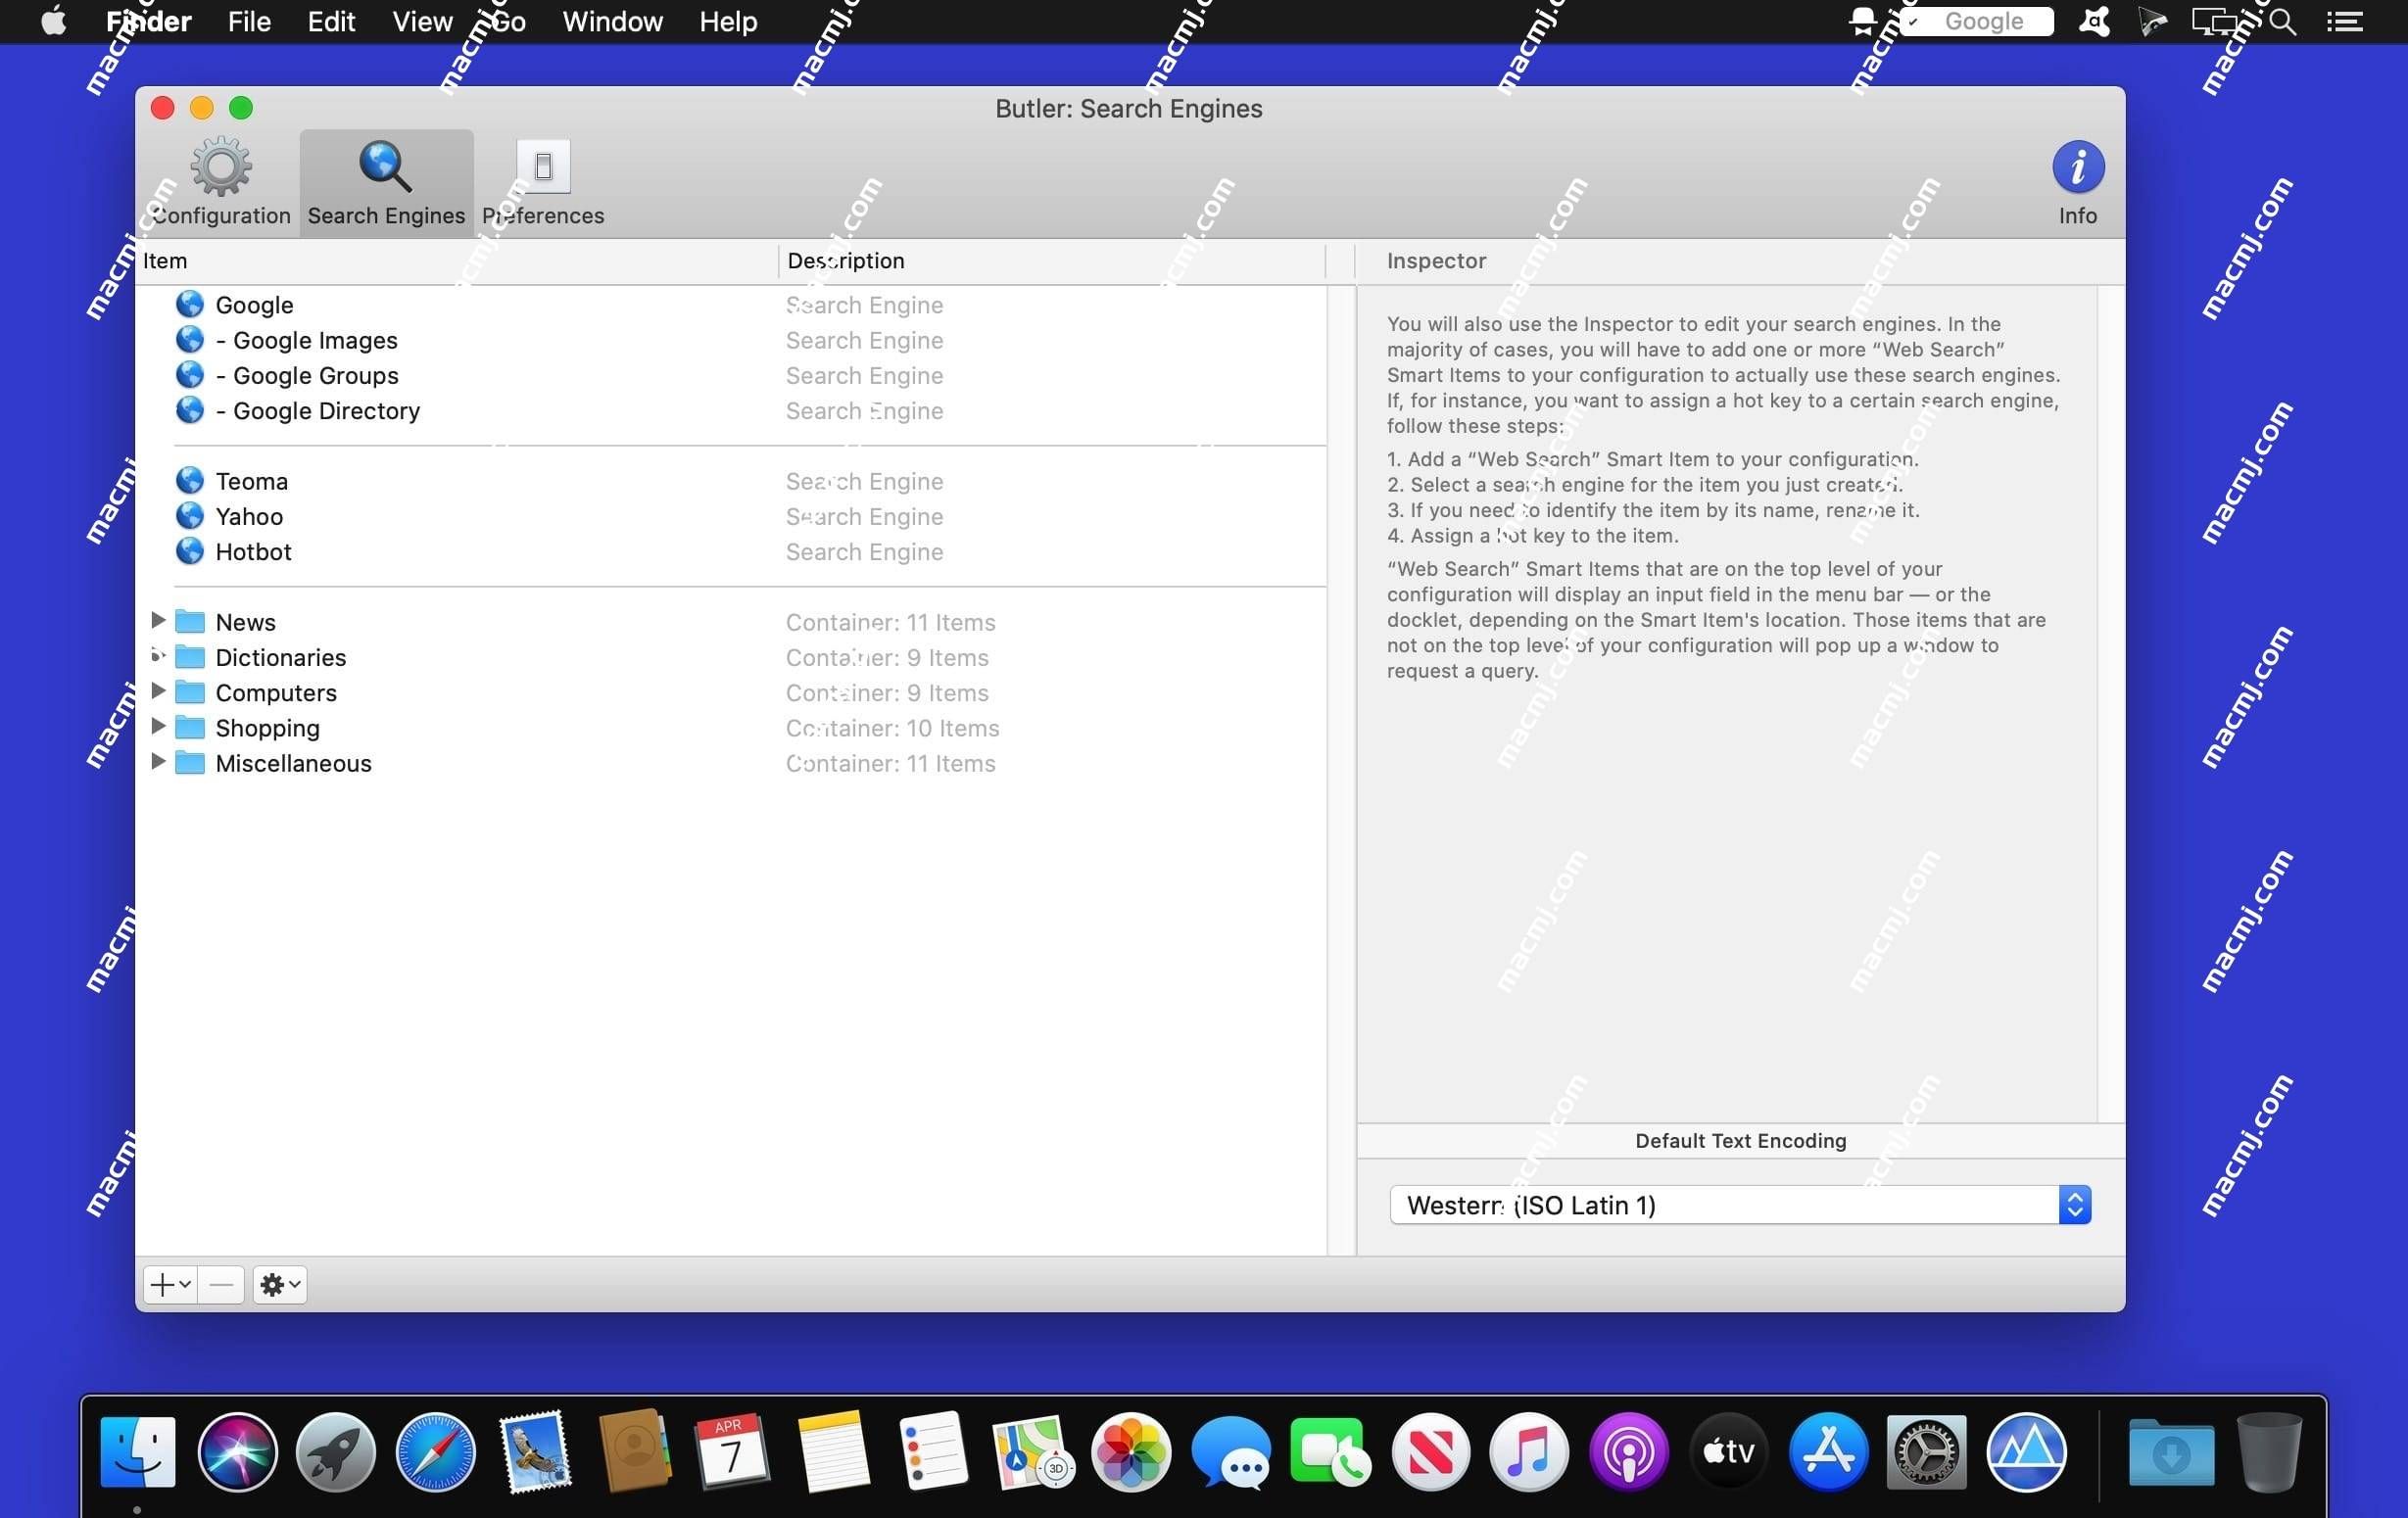Select the Google search engine item

click(254, 305)
